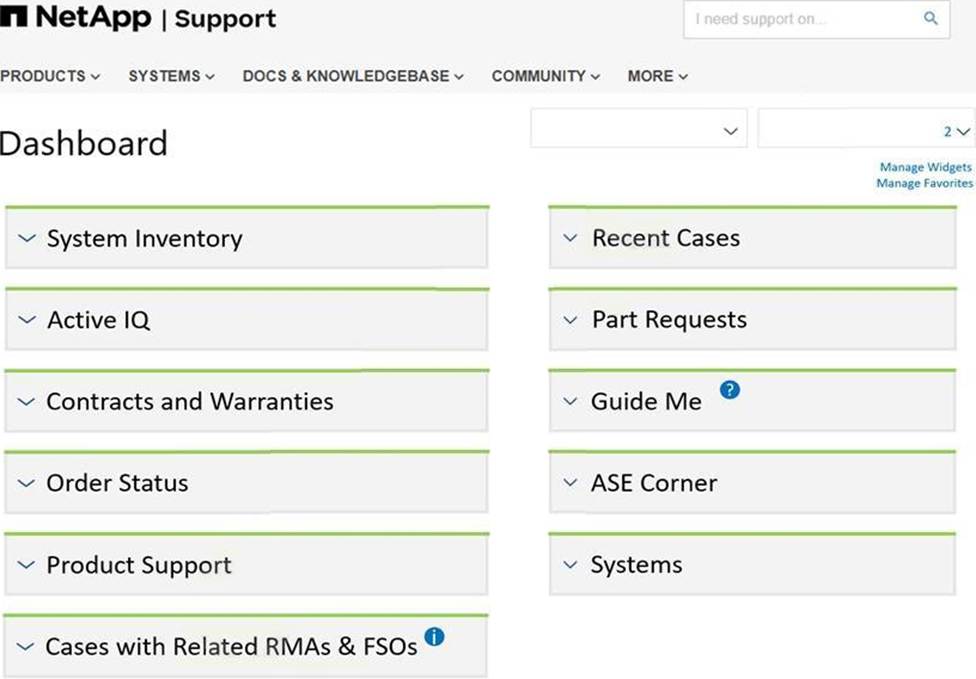Expand the Order Status widget
Screen dimensions: 976x679
[27, 483]
